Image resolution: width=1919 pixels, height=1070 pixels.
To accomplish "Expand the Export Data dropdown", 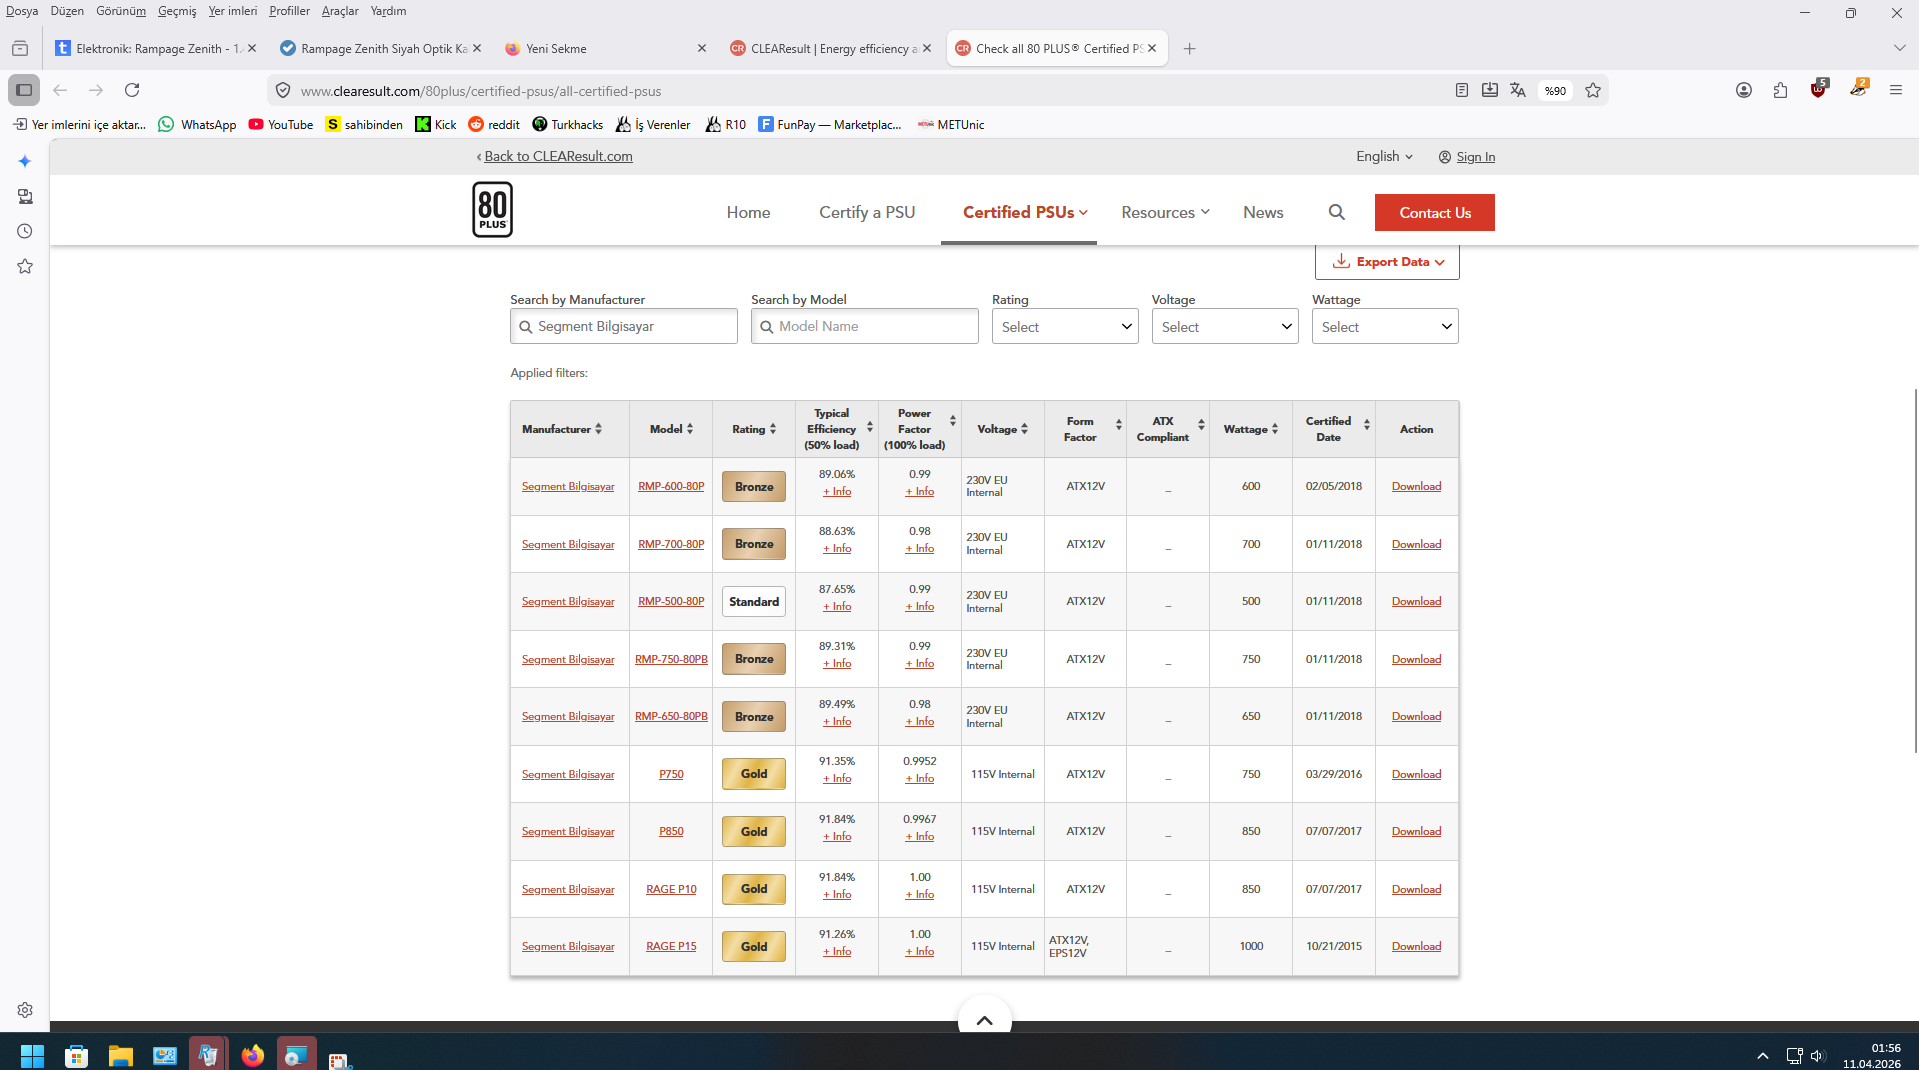I will [1387, 262].
